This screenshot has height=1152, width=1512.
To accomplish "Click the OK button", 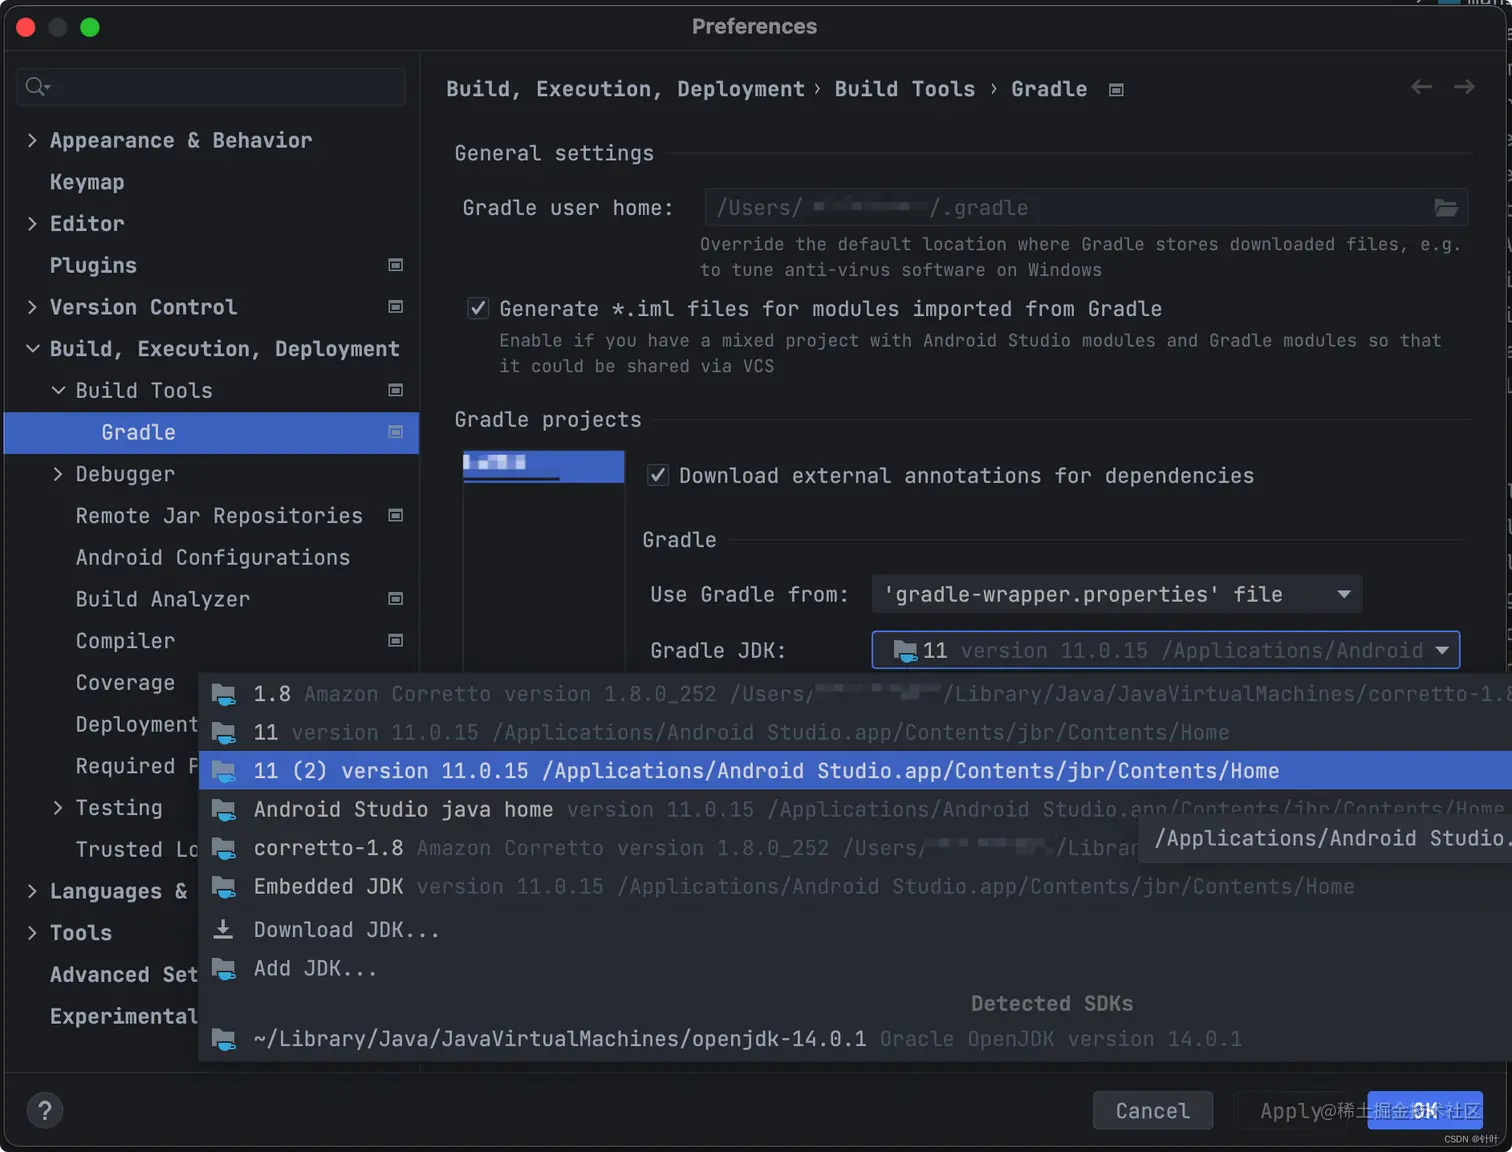I will coord(1425,1111).
